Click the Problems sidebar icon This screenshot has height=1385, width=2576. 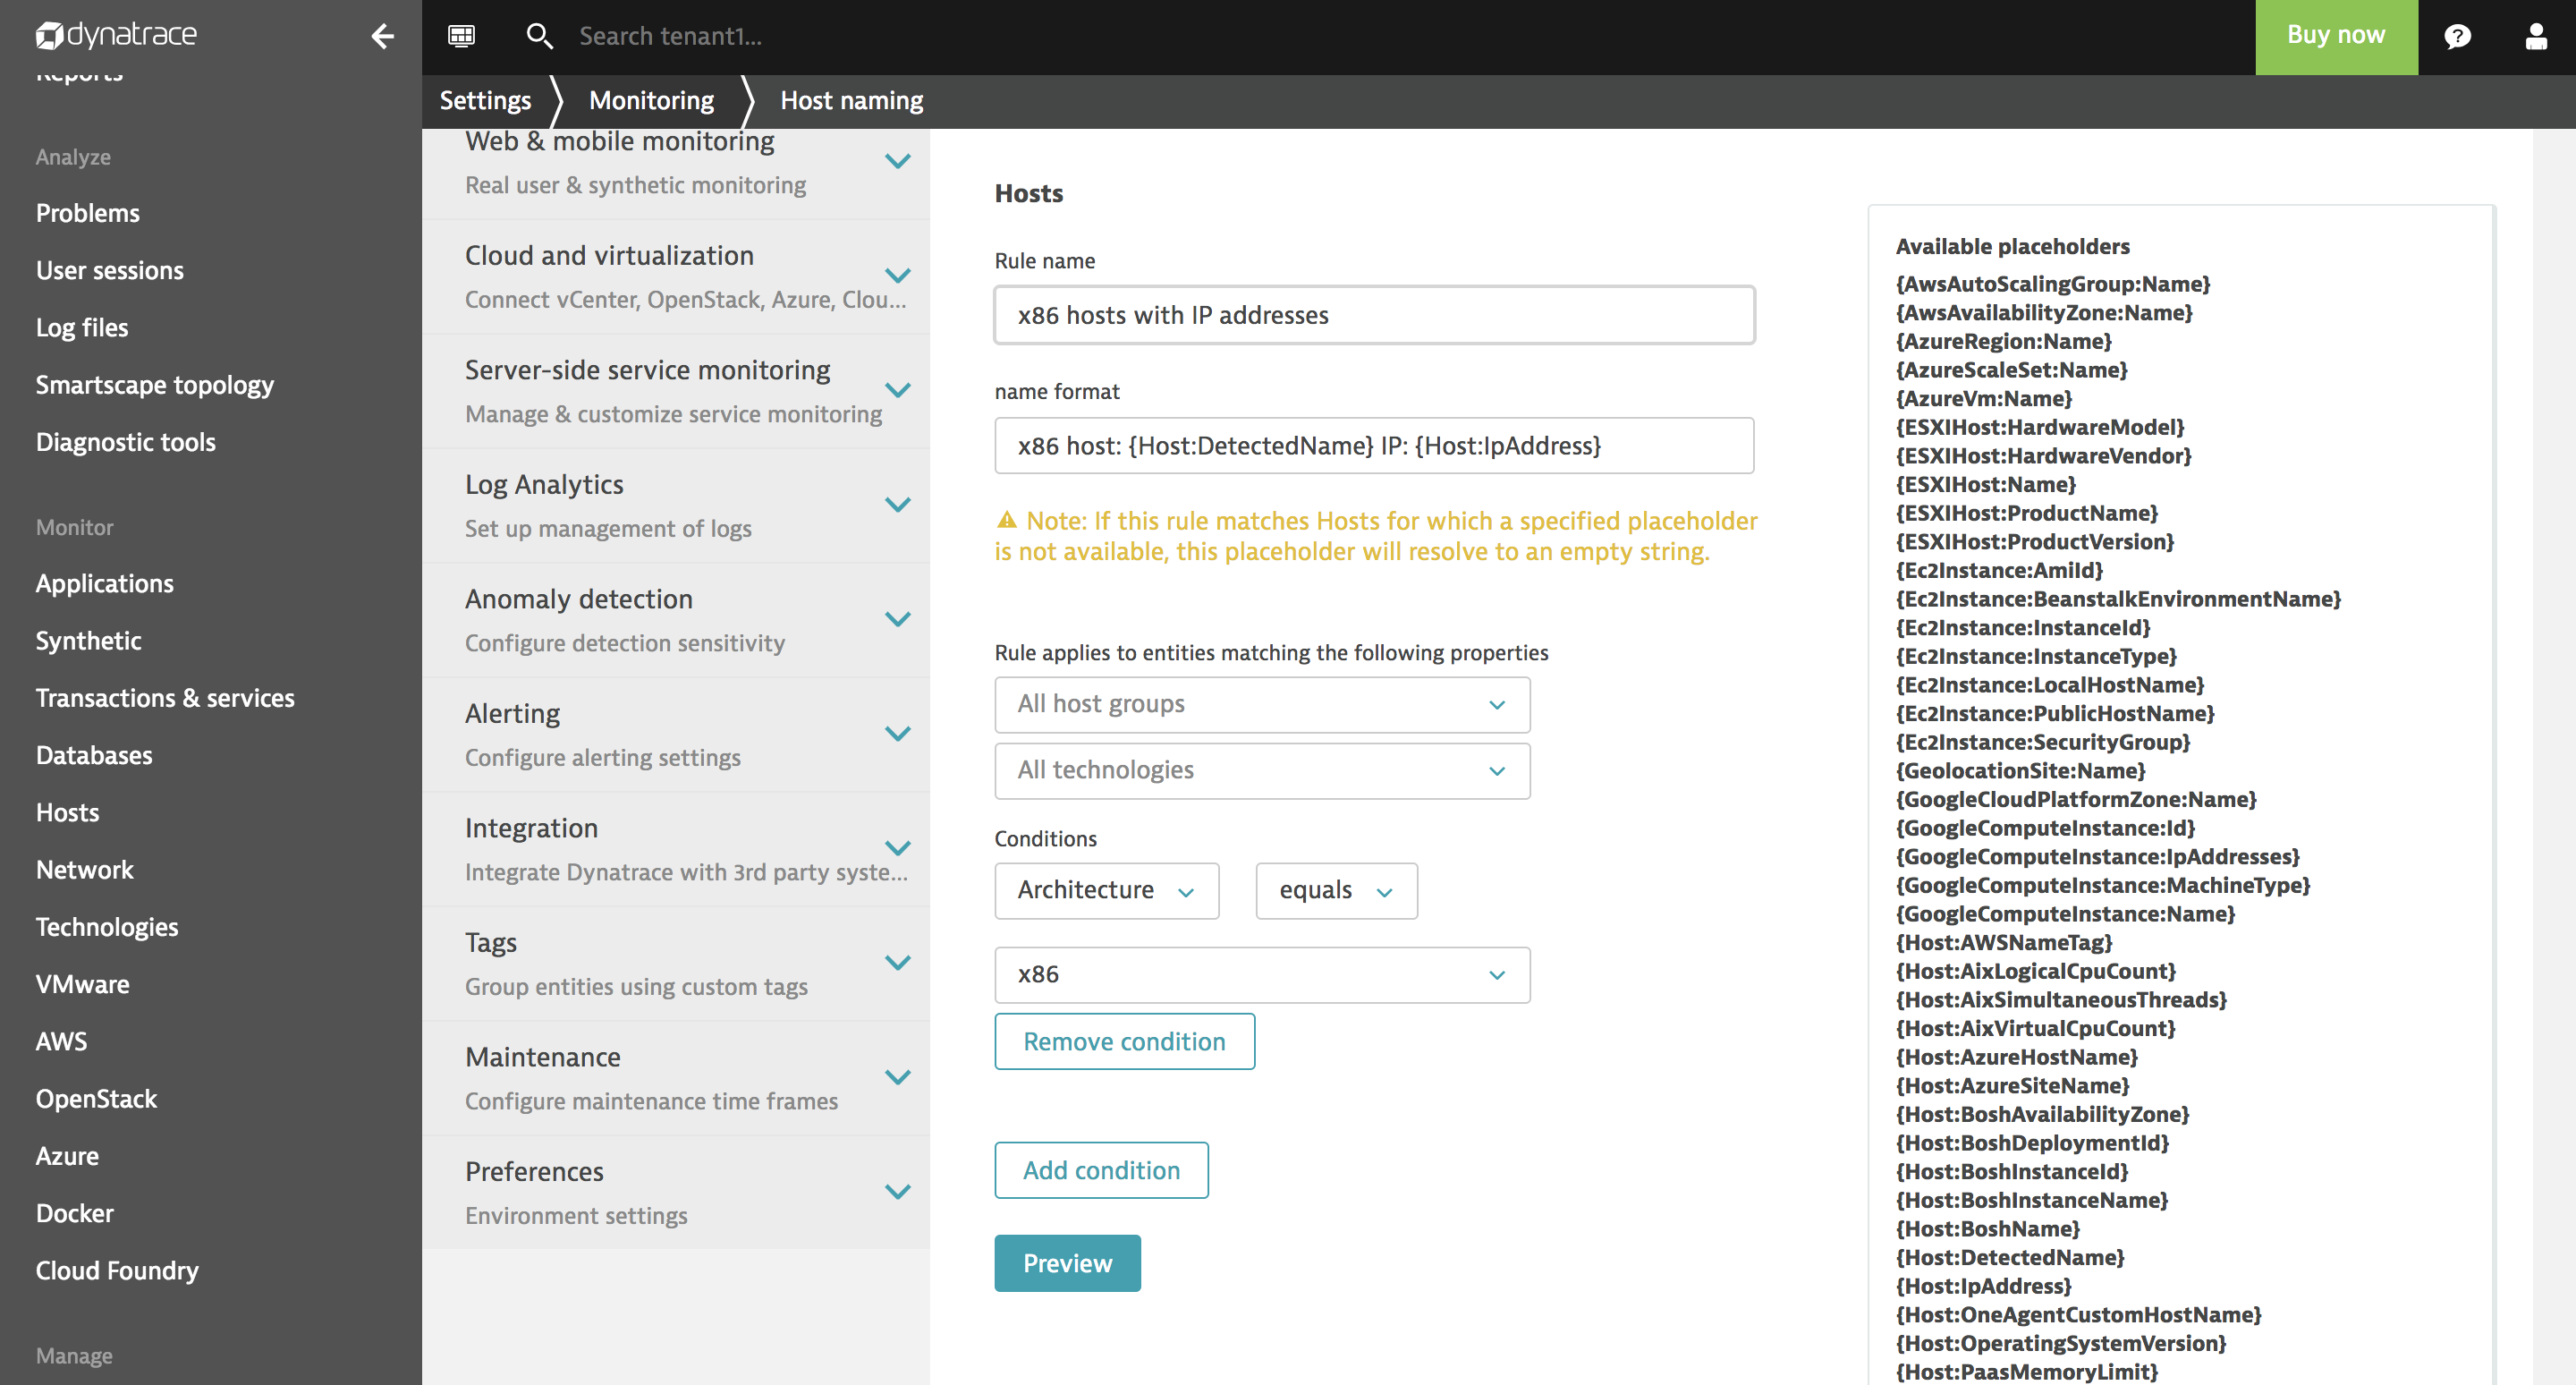click(x=89, y=213)
